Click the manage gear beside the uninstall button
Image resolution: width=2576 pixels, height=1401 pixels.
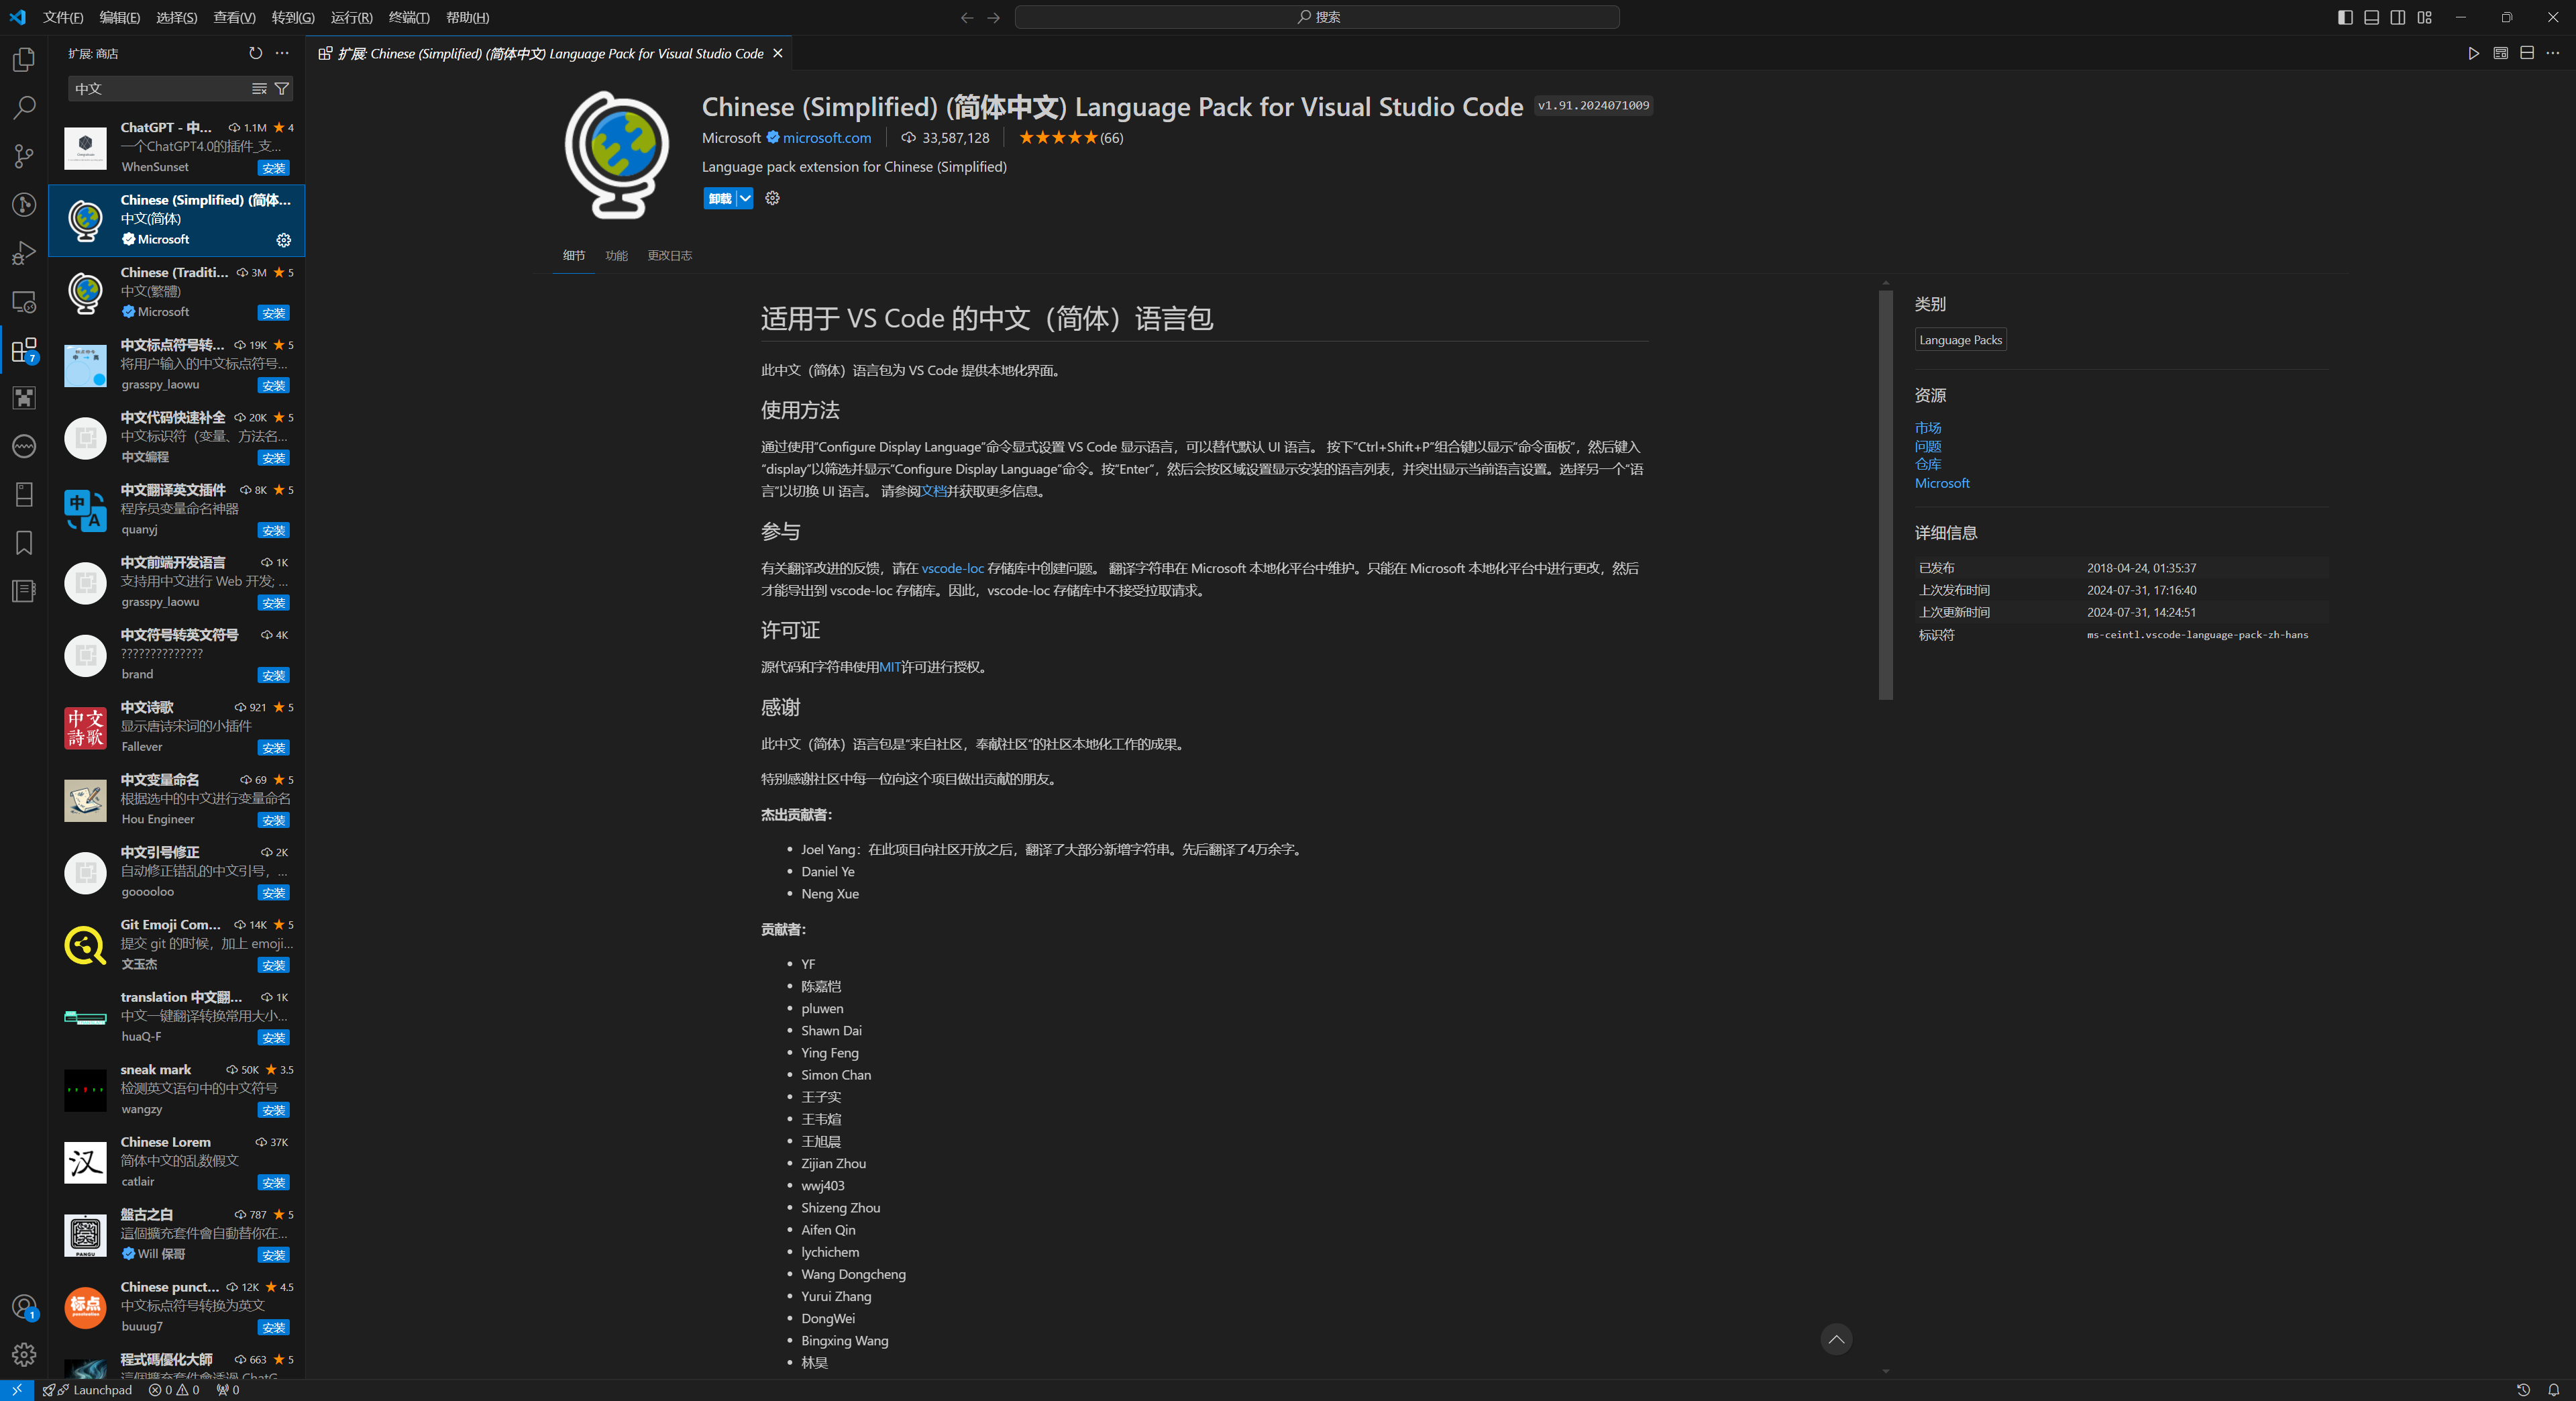[x=772, y=198]
